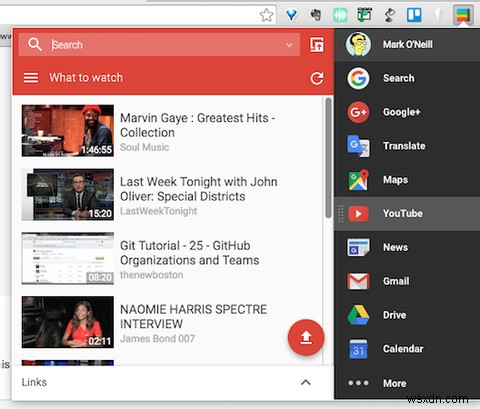Click title NAOMIE HARRIS SPECTRE INTERVIEW
Viewport: 480px width, 409px height.
pyautogui.click(x=193, y=317)
